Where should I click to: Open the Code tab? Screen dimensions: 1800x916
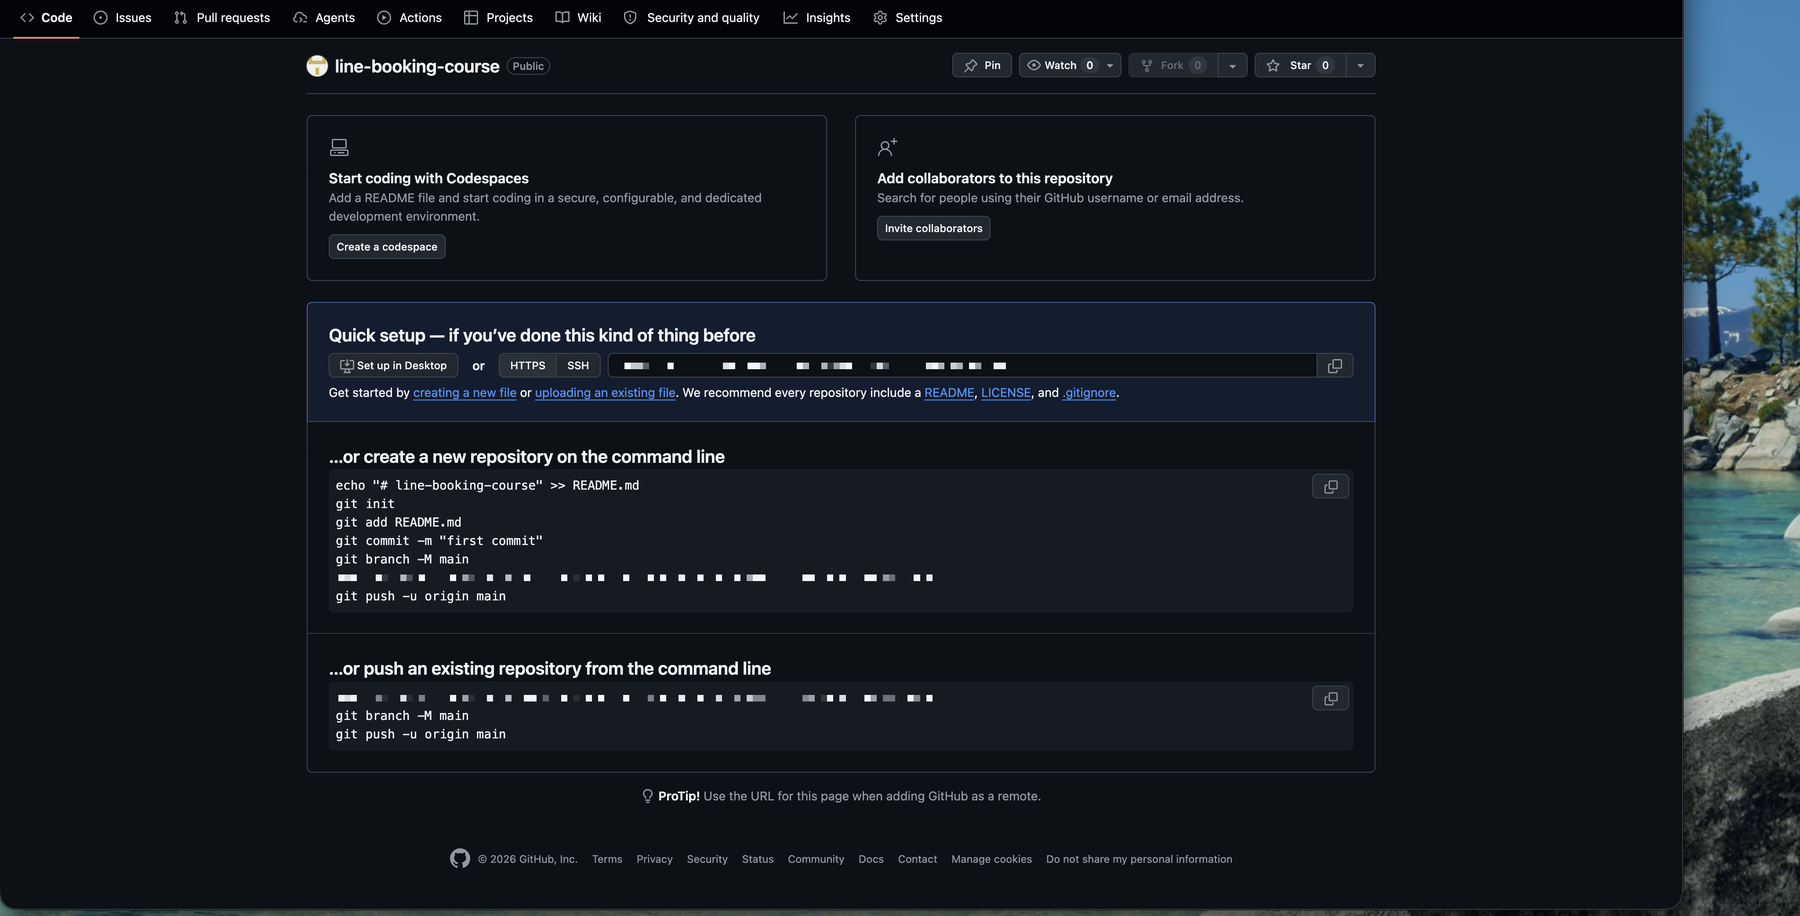click(x=46, y=18)
